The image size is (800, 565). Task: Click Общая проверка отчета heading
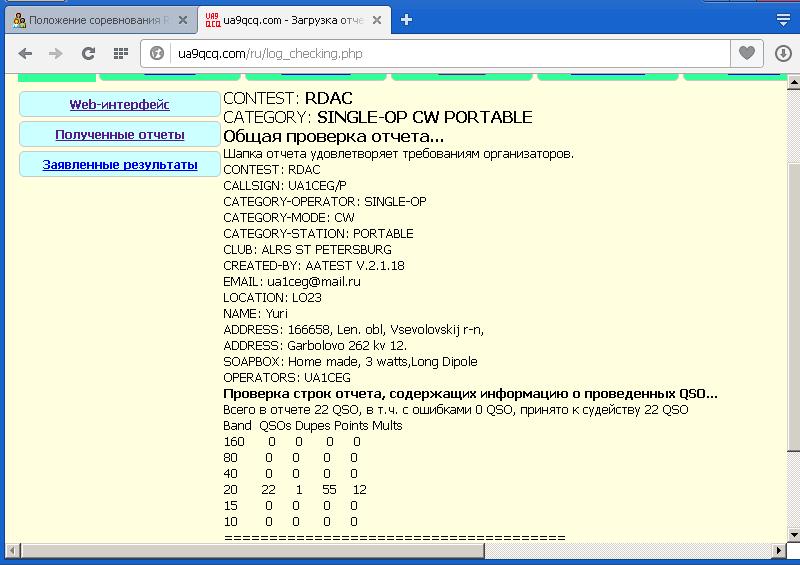coord(334,136)
